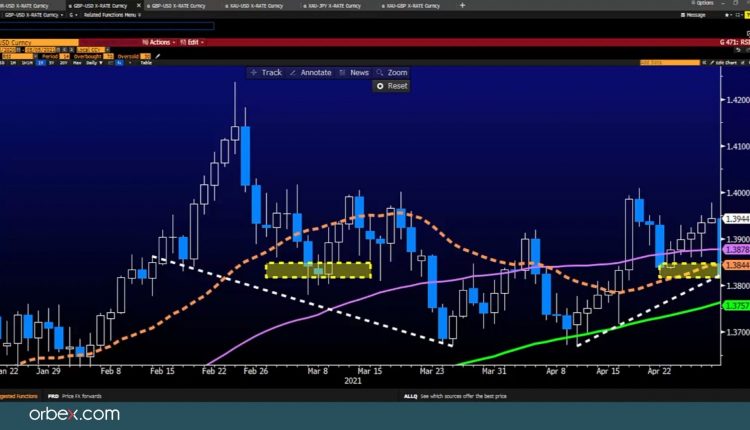750x430 pixels.
Task: Select the orange 1.3844 moving average label
Action: [x=737, y=265]
